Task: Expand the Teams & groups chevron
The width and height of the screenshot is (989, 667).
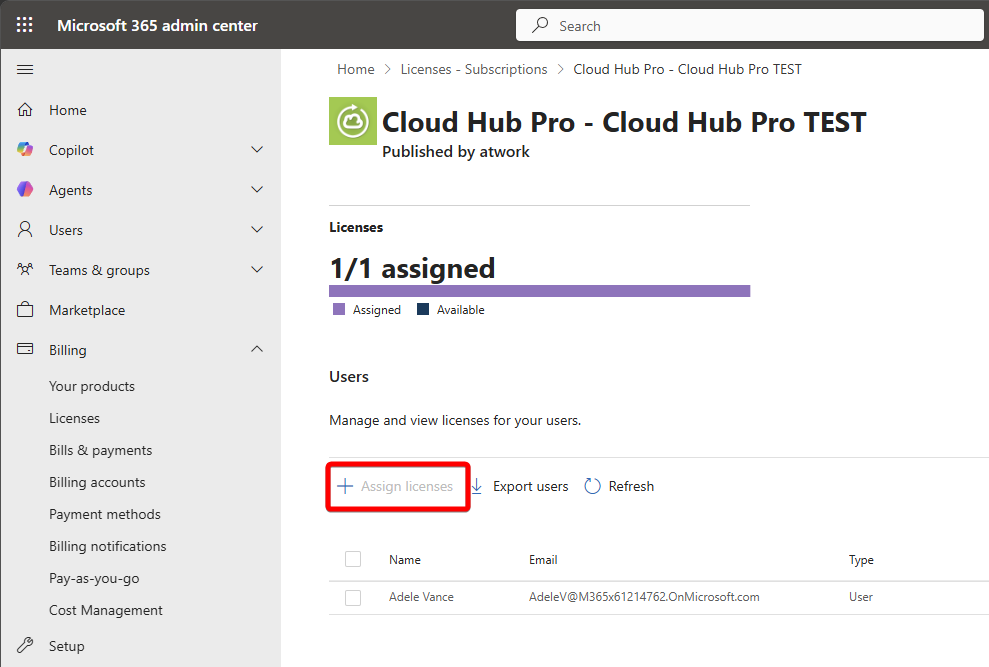Action: (x=257, y=269)
